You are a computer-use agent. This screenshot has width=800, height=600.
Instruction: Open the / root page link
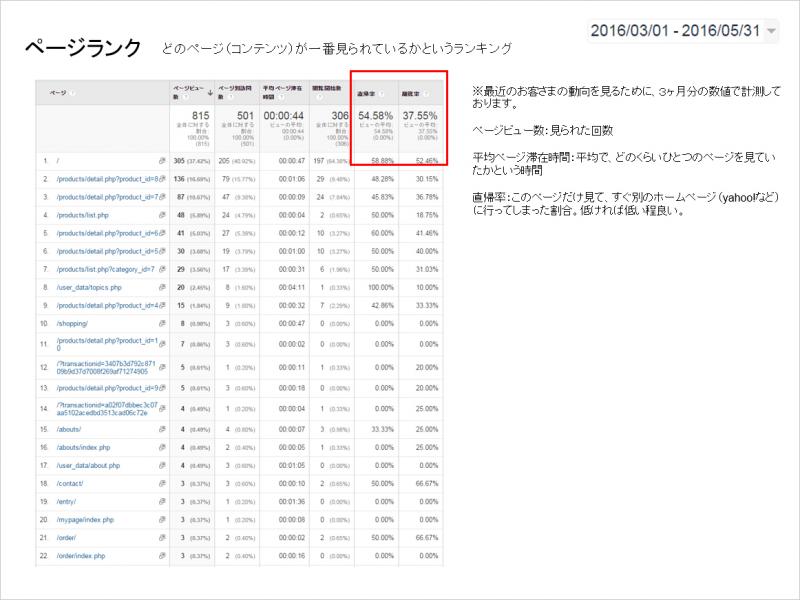[x=58, y=161]
